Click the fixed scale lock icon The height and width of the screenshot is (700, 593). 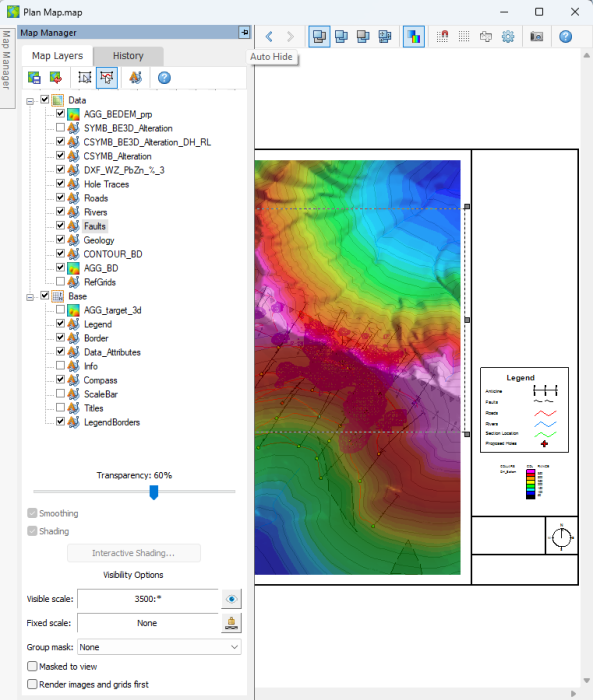click(x=231, y=623)
